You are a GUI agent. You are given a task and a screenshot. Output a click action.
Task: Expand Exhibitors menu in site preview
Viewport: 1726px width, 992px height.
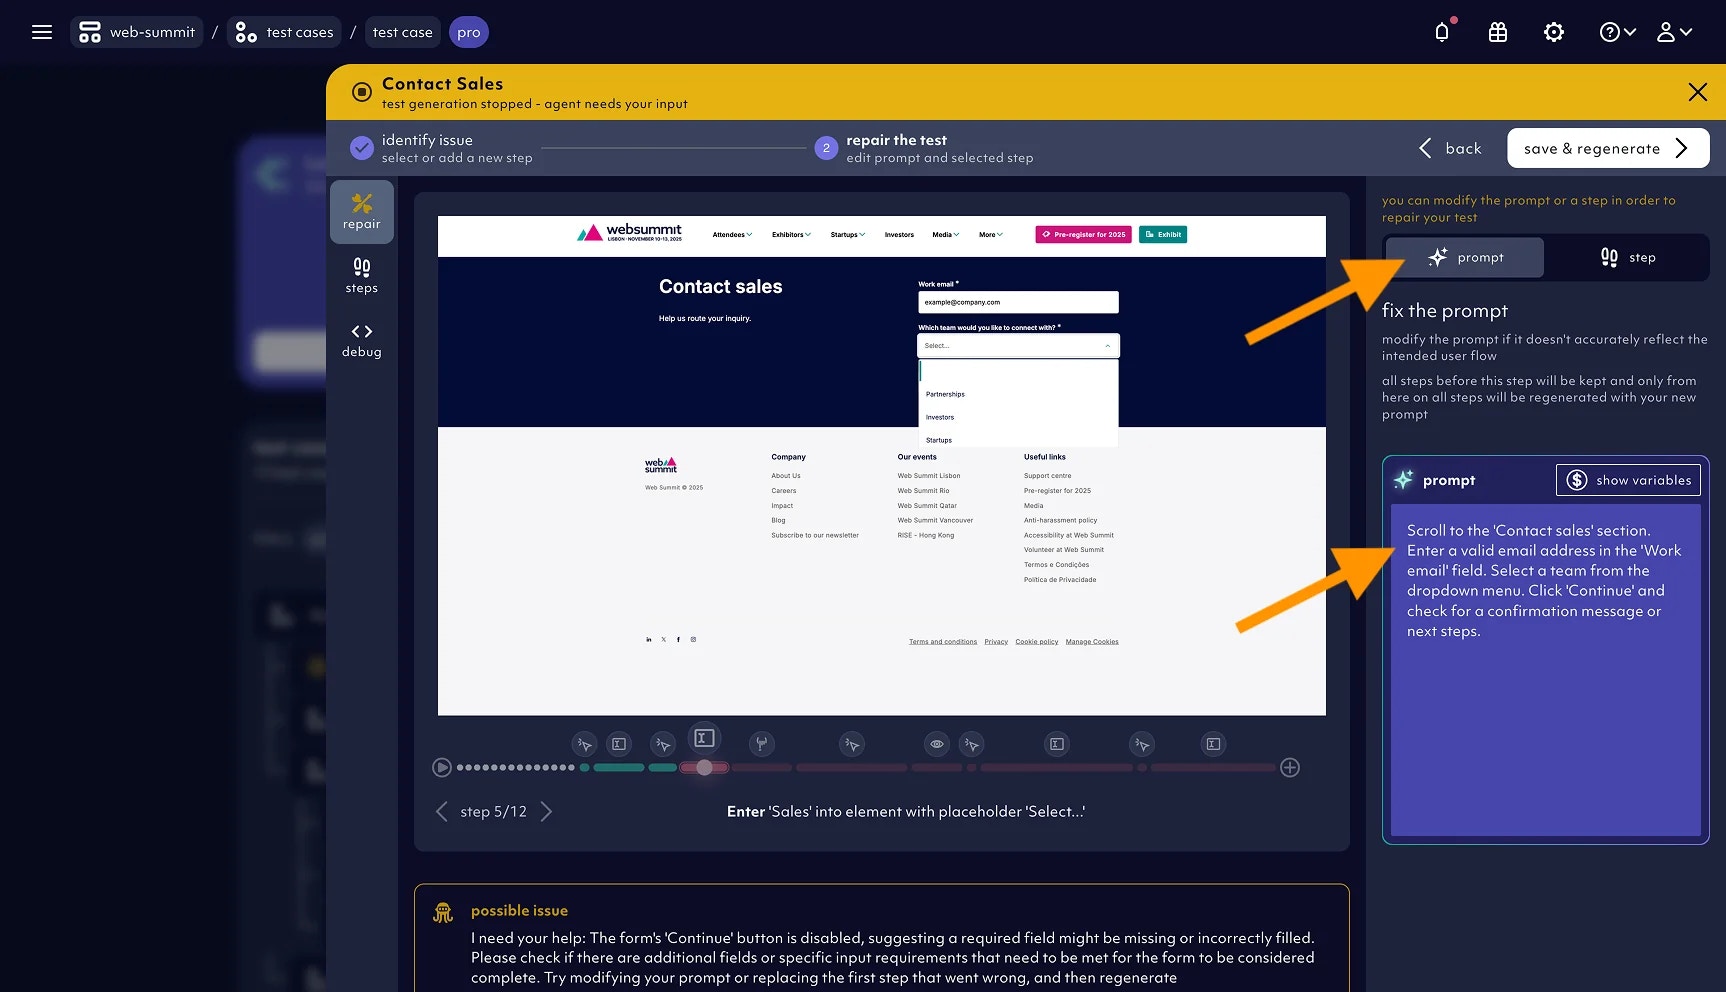click(791, 235)
